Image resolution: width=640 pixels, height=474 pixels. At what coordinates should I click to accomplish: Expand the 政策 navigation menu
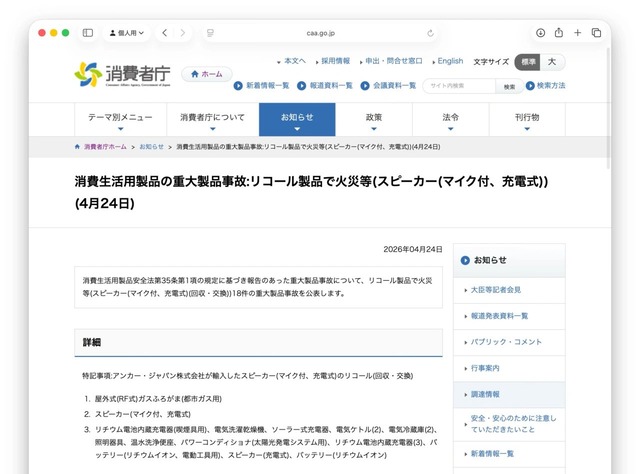[x=374, y=119]
